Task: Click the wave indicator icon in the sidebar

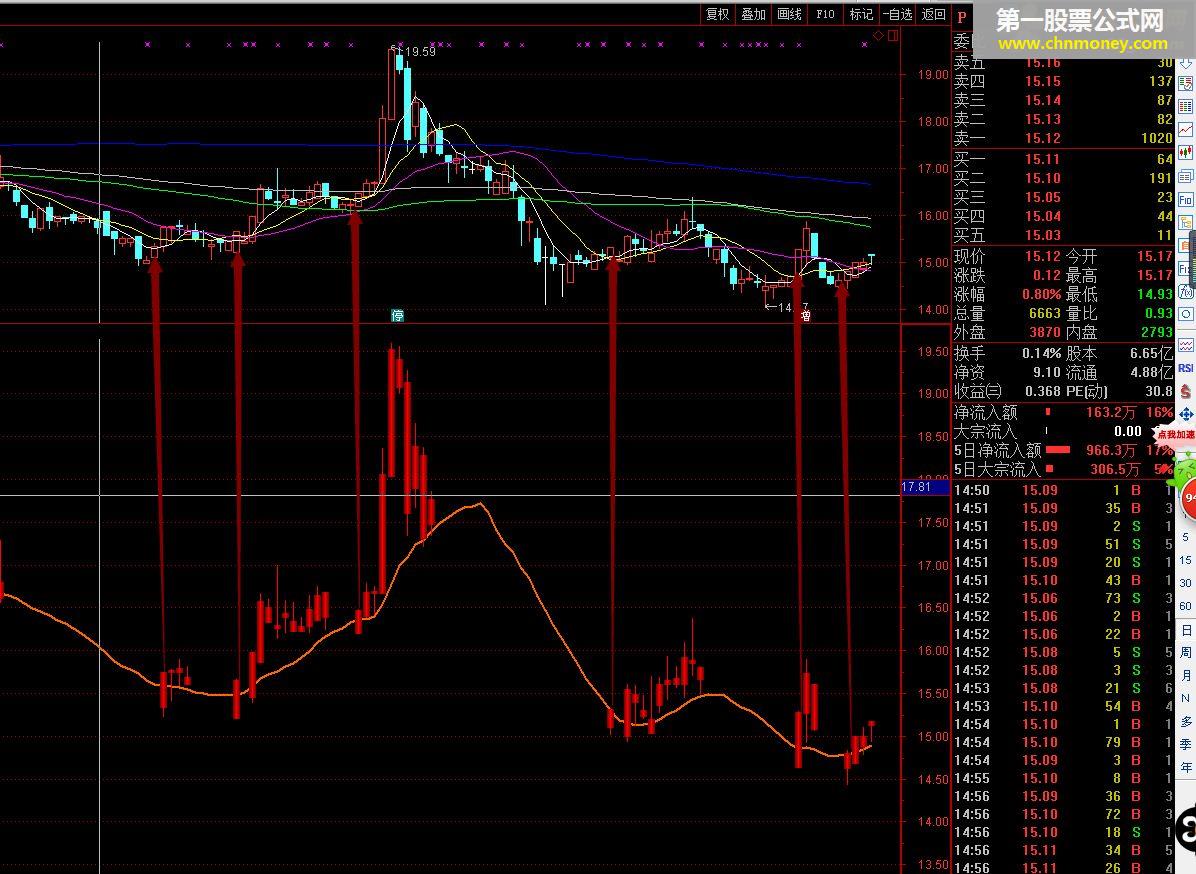Action: (1185, 345)
